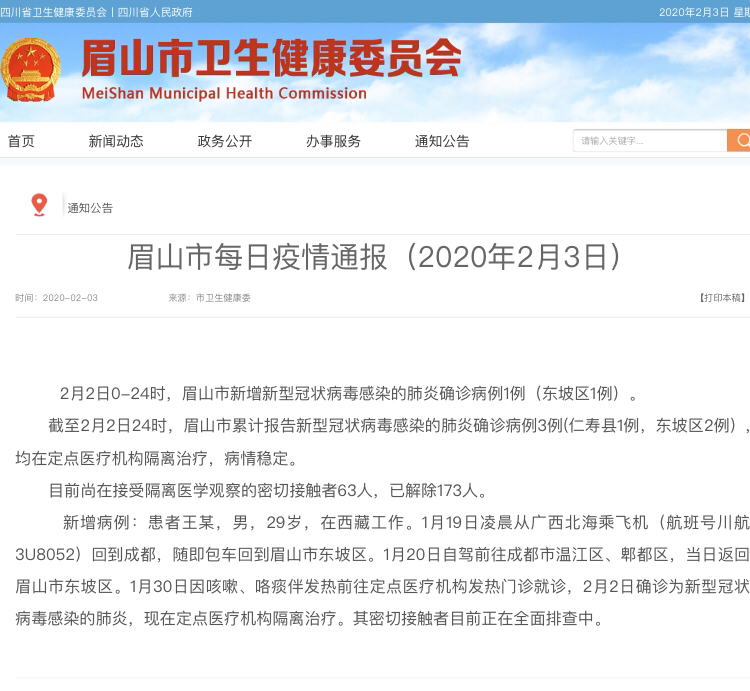
Task: Open 政务公开 navigation item
Action: click(224, 141)
